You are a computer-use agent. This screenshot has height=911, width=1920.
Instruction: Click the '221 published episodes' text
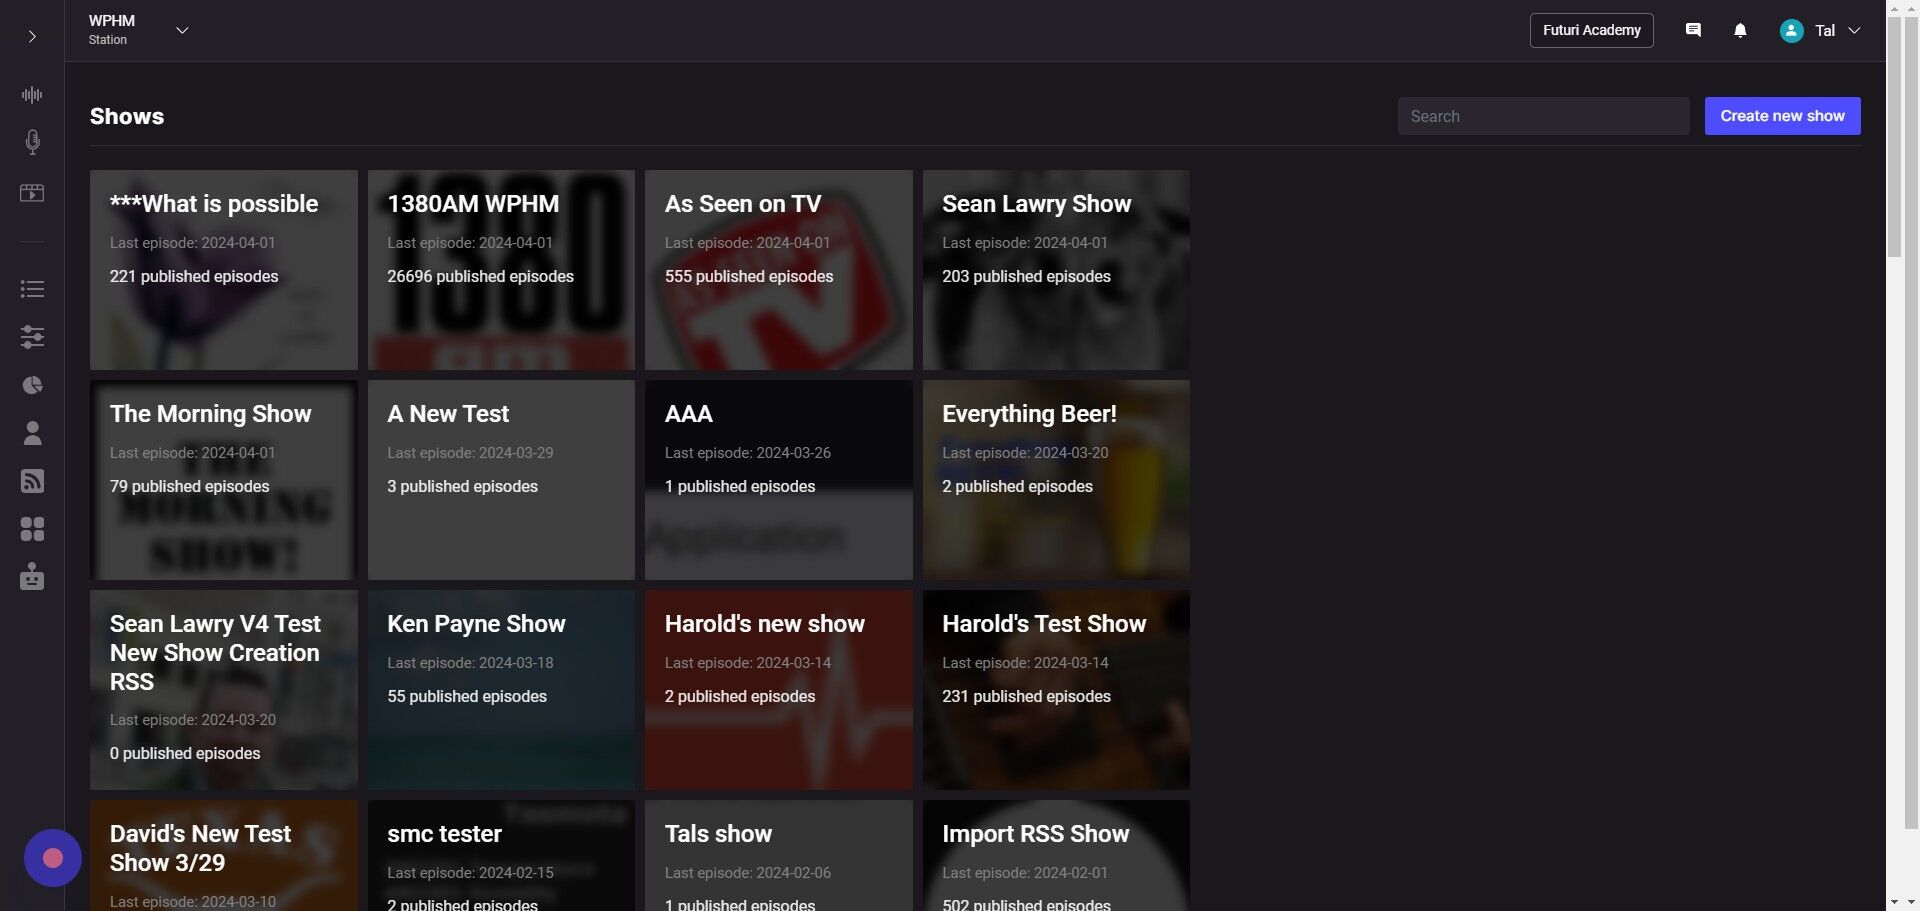194,276
